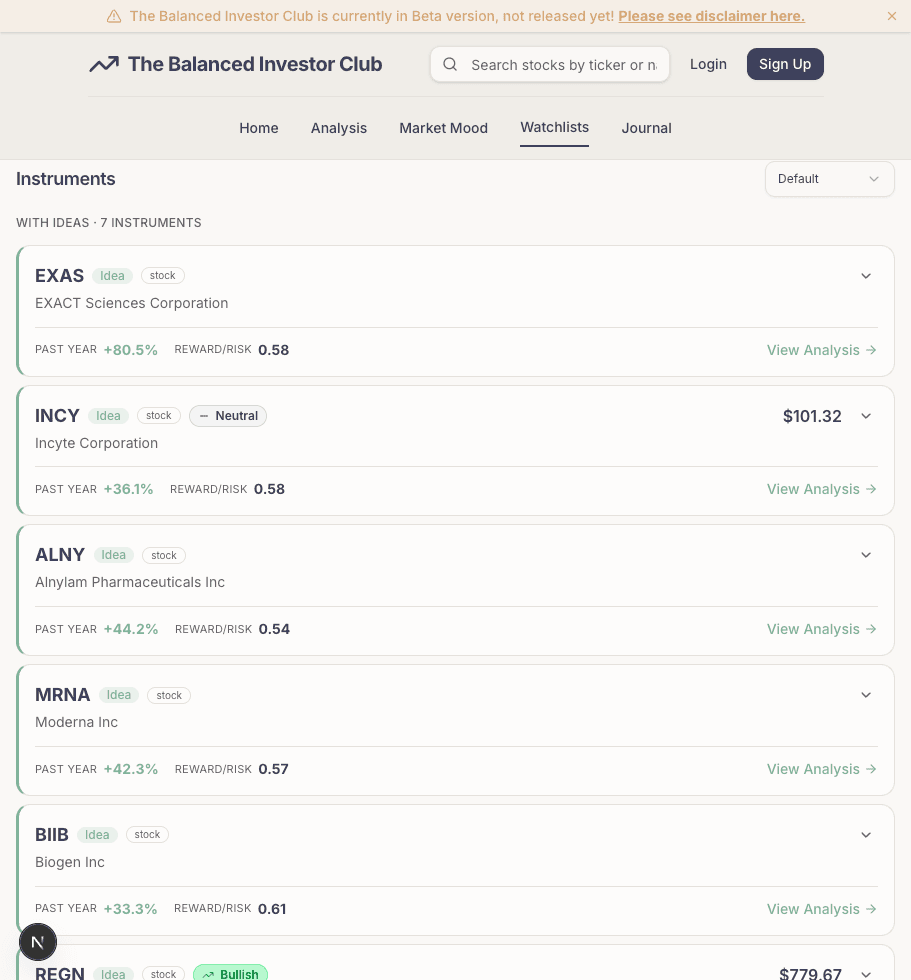Switch to the Market Mood tab
911x980 pixels.
point(443,128)
